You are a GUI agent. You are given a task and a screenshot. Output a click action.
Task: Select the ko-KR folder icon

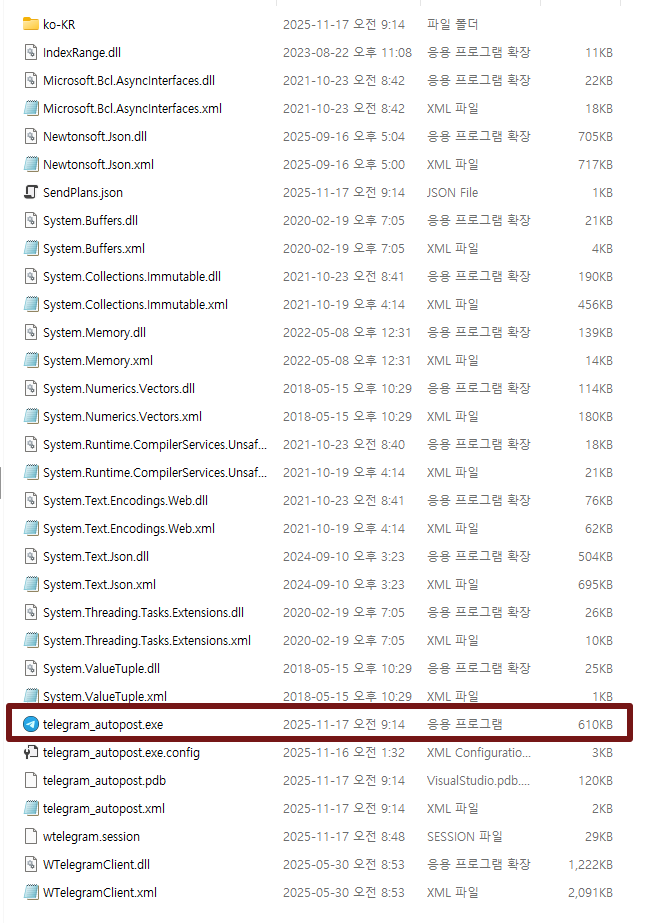coord(31,24)
